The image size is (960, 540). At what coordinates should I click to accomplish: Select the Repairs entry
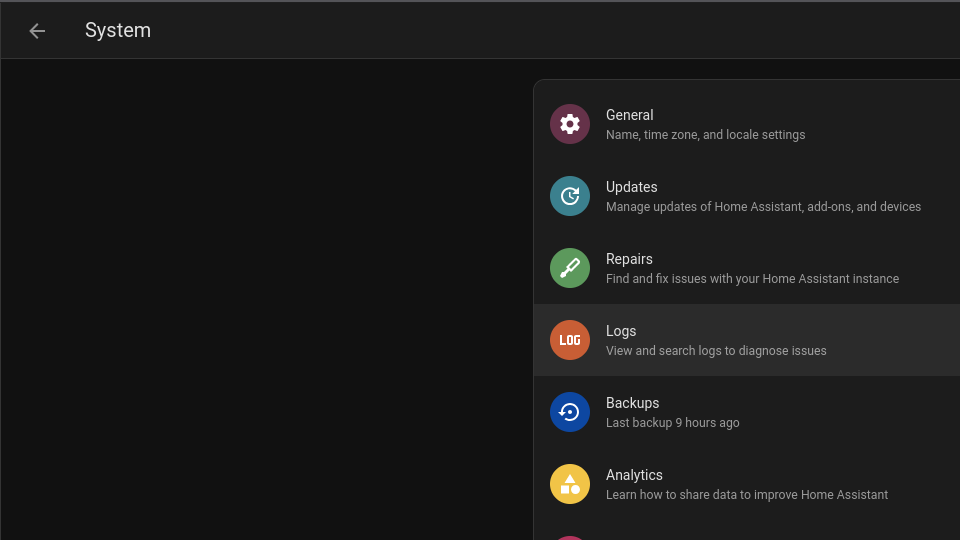629,259
